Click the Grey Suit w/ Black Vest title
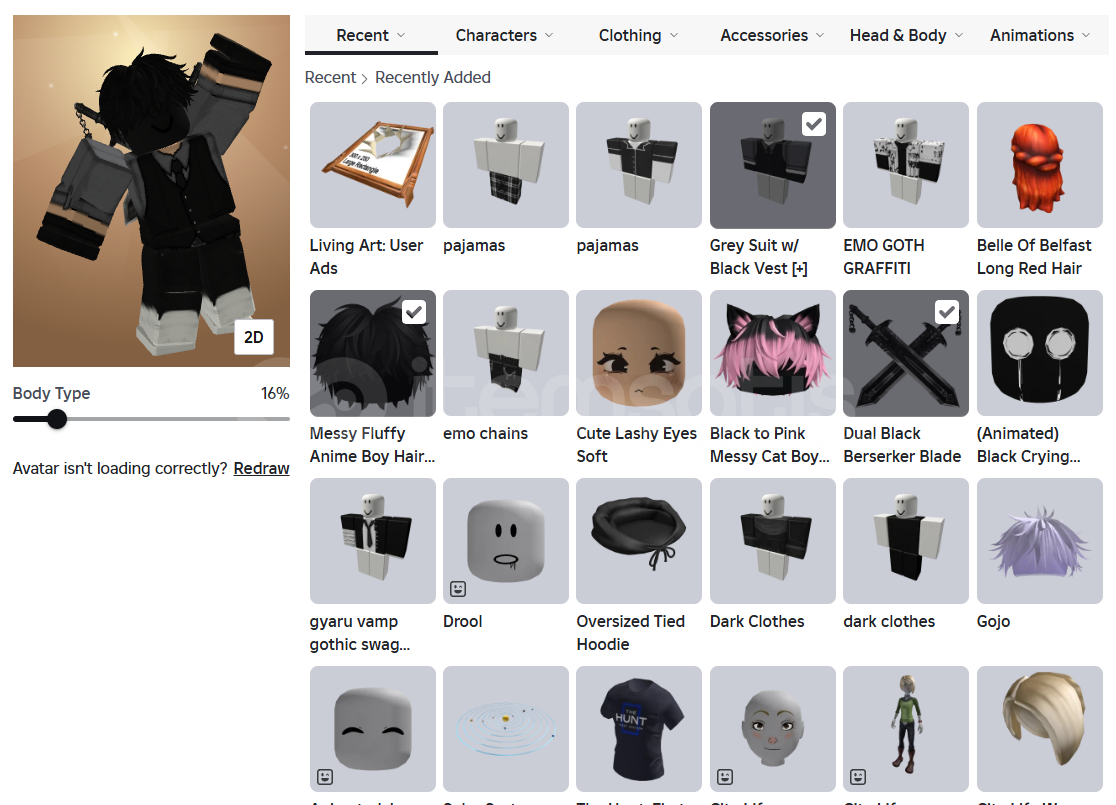Viewport: 1116px width, 805px height. [759, 257]
